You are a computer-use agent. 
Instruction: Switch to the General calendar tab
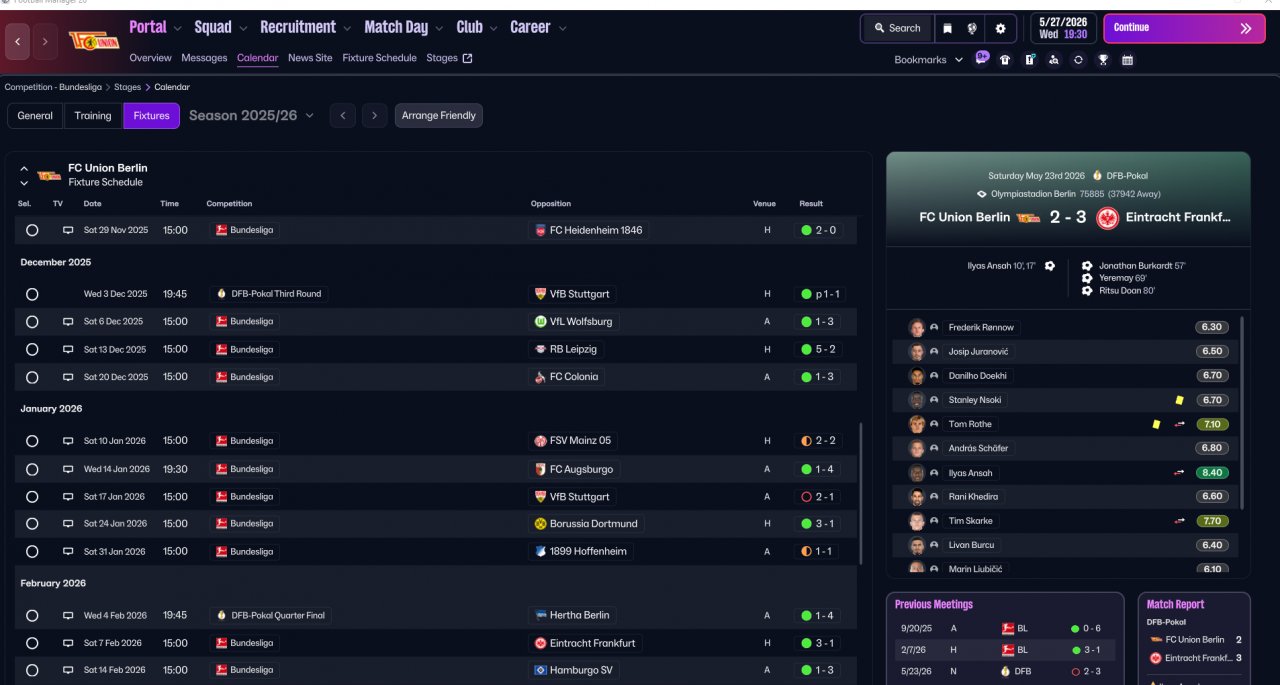[35, 116]
